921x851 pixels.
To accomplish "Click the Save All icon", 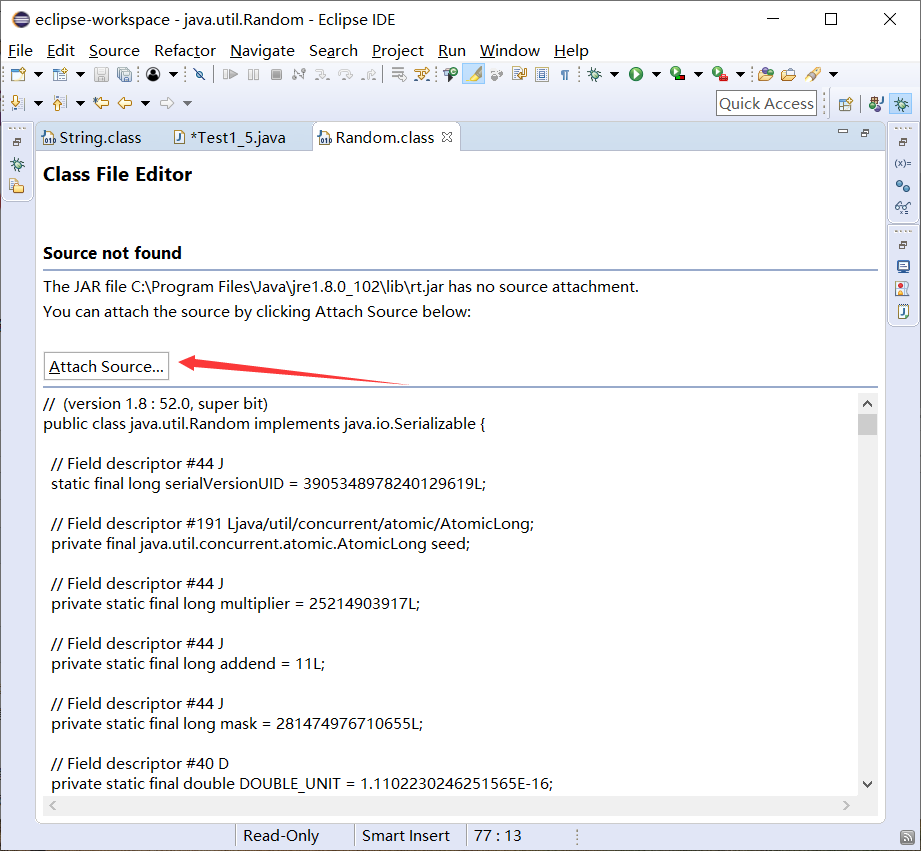I will tap(125, 74).
